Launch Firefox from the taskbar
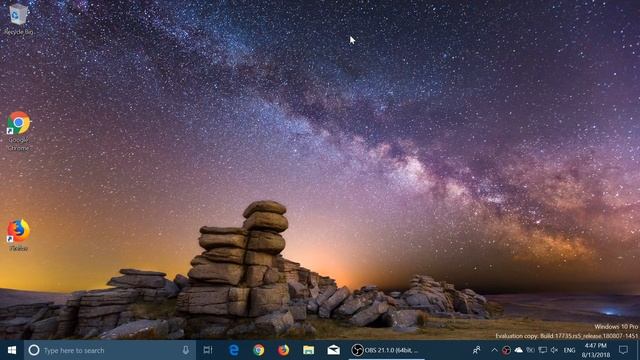The width and height of the screenshot is (640, 360). click(x=283, y=350)
